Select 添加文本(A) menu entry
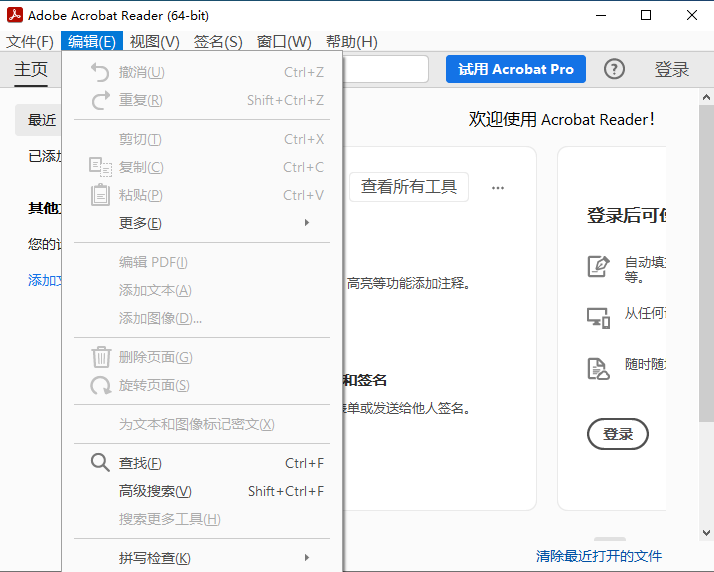Screen dimensions: 714x572 pyautogui.click(x=202, y=290)
